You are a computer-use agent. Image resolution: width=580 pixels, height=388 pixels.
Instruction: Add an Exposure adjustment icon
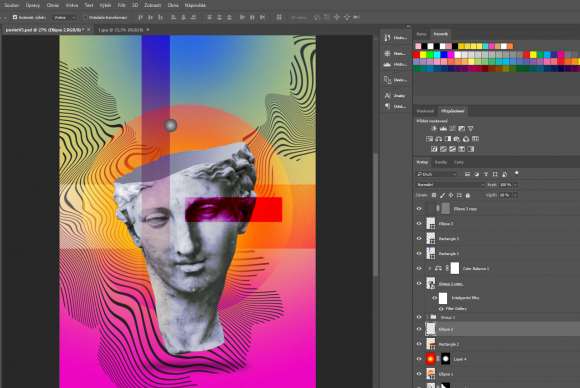461,129
